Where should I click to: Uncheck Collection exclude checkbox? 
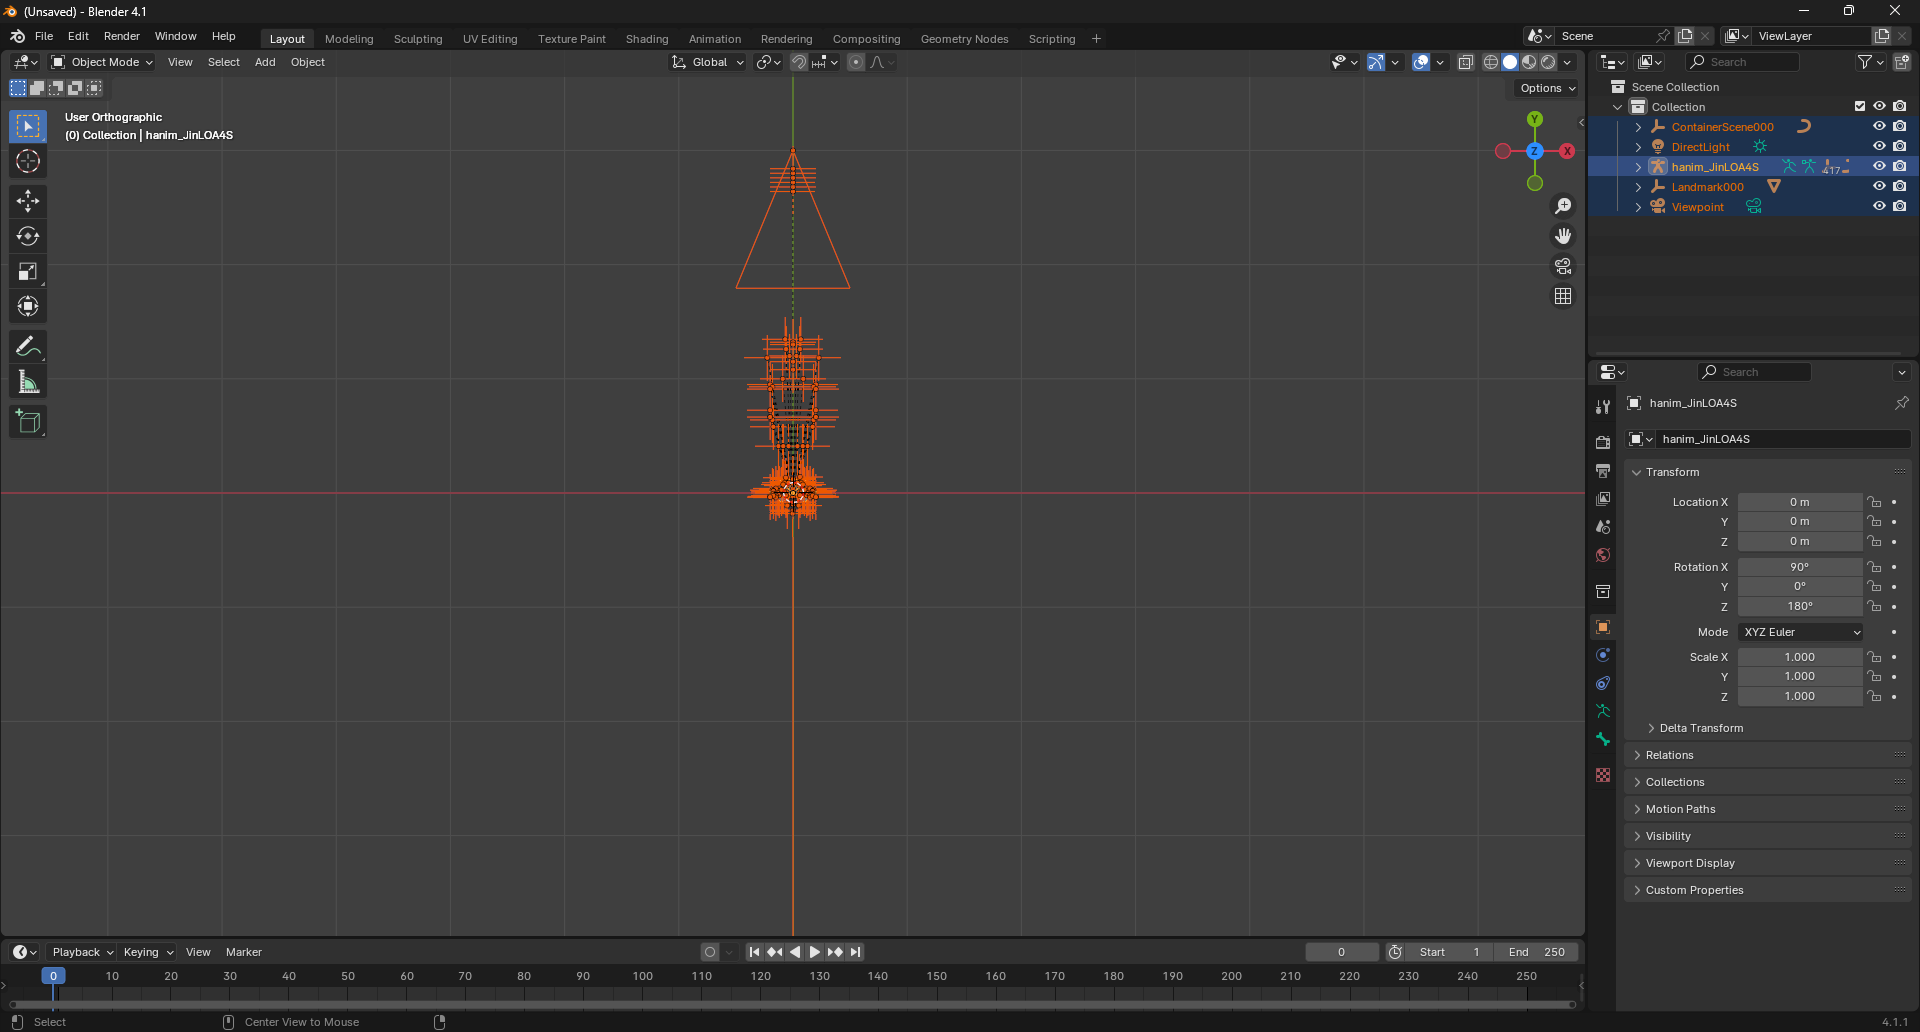click(1859, 106)
